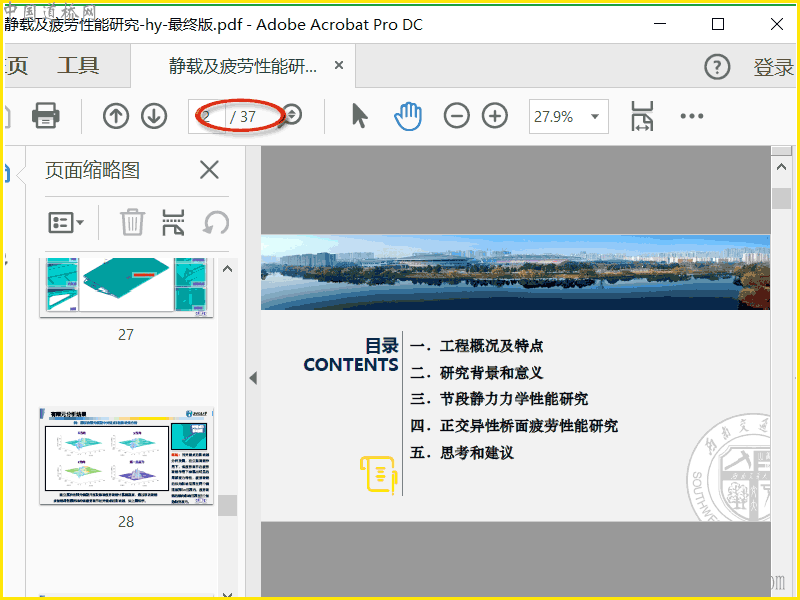Open thumbnail options list dropdown
Screen dimensions: 800x600
pyautogui.click(x=66, y=222)
